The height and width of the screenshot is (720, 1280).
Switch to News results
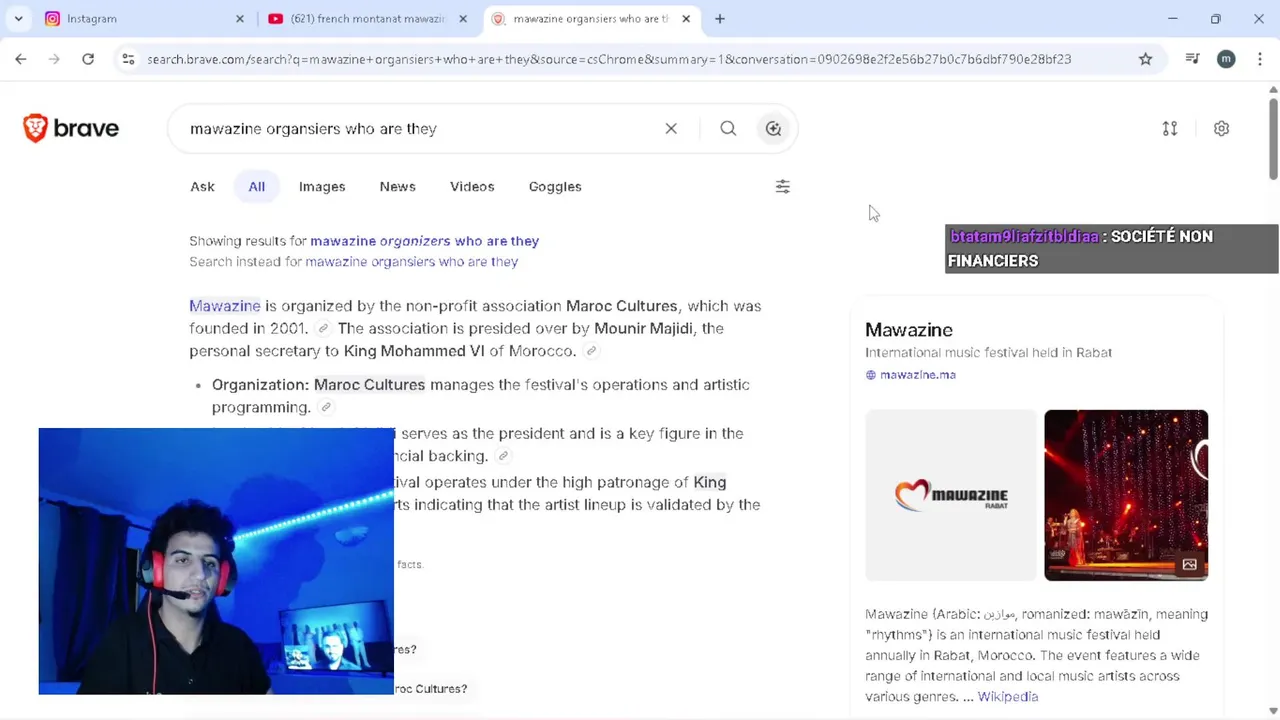pos(397,186)
